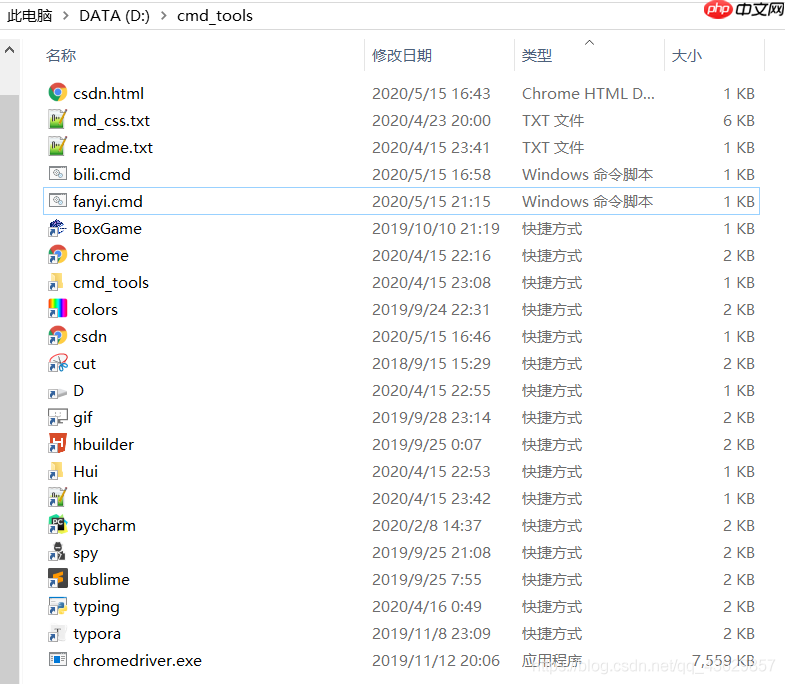The width and height of the screenshot is (785, 684).
Task: Click the Sublime shortcut icon
Action: click(57, 579)
